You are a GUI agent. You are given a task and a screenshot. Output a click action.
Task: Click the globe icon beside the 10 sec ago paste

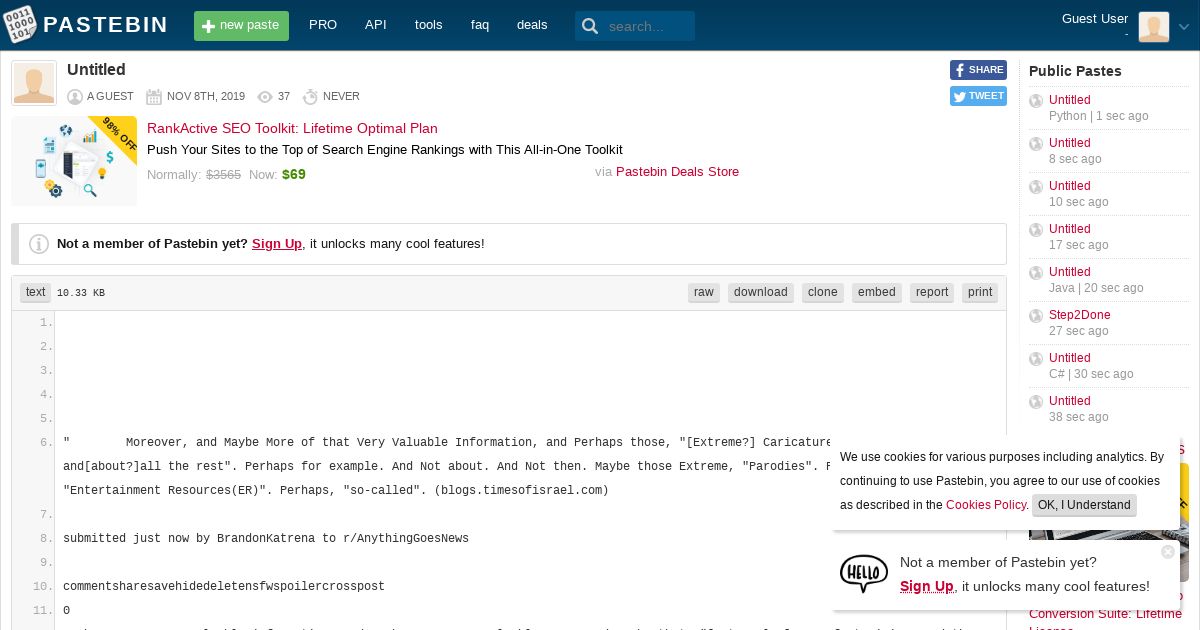[1036, 187]
